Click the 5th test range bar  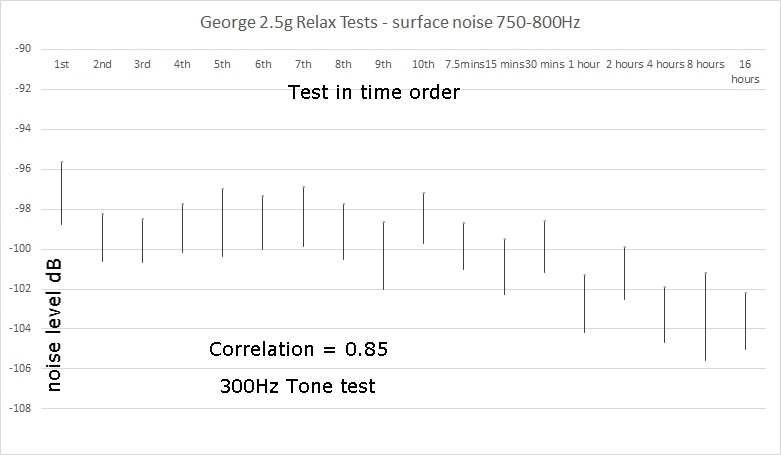223,223
